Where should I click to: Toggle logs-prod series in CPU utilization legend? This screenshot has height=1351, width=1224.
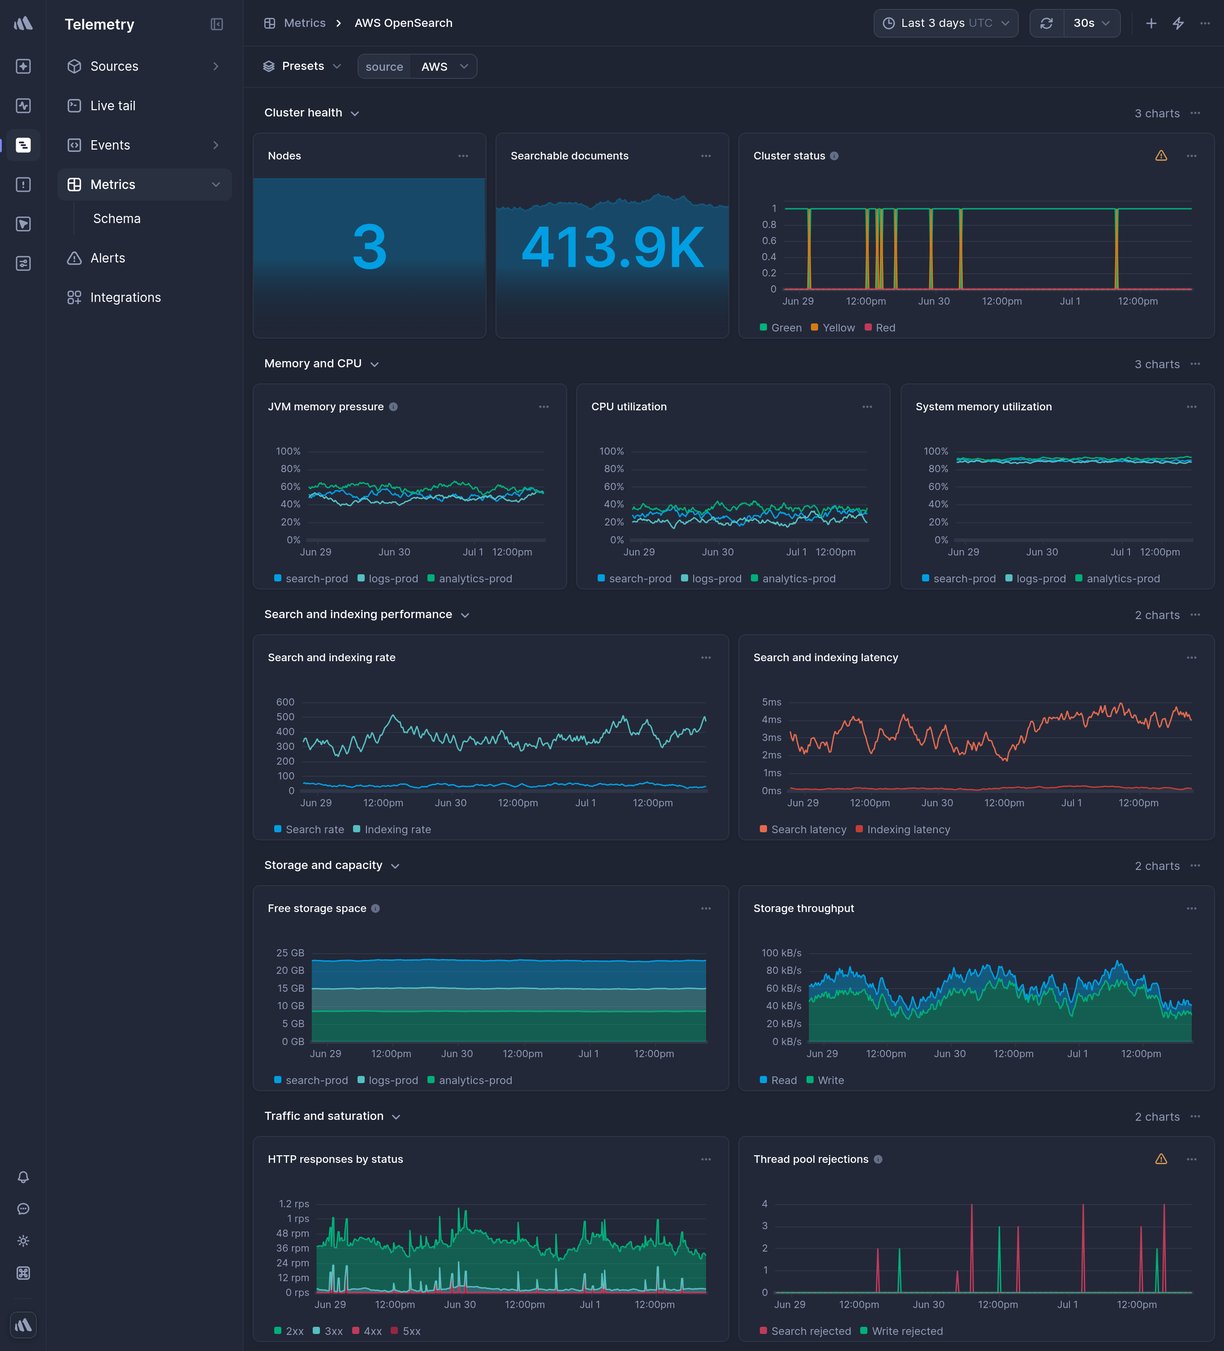point(712,579)
